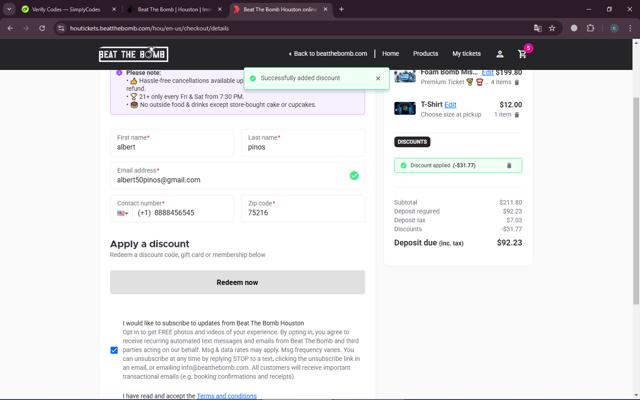The width and height of the screenshot is (640, 400).
Task: Close the active Beat The Bomb online tab
Action: click(325, 9)
